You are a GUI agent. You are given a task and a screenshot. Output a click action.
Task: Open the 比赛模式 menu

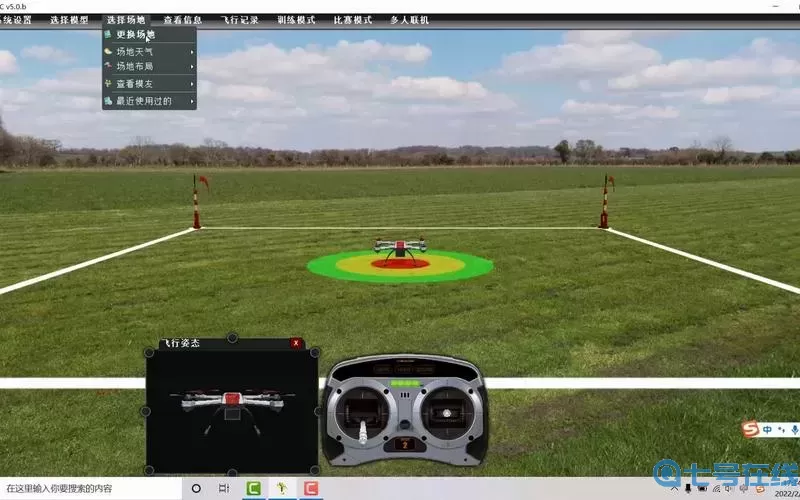click(352, 20)
